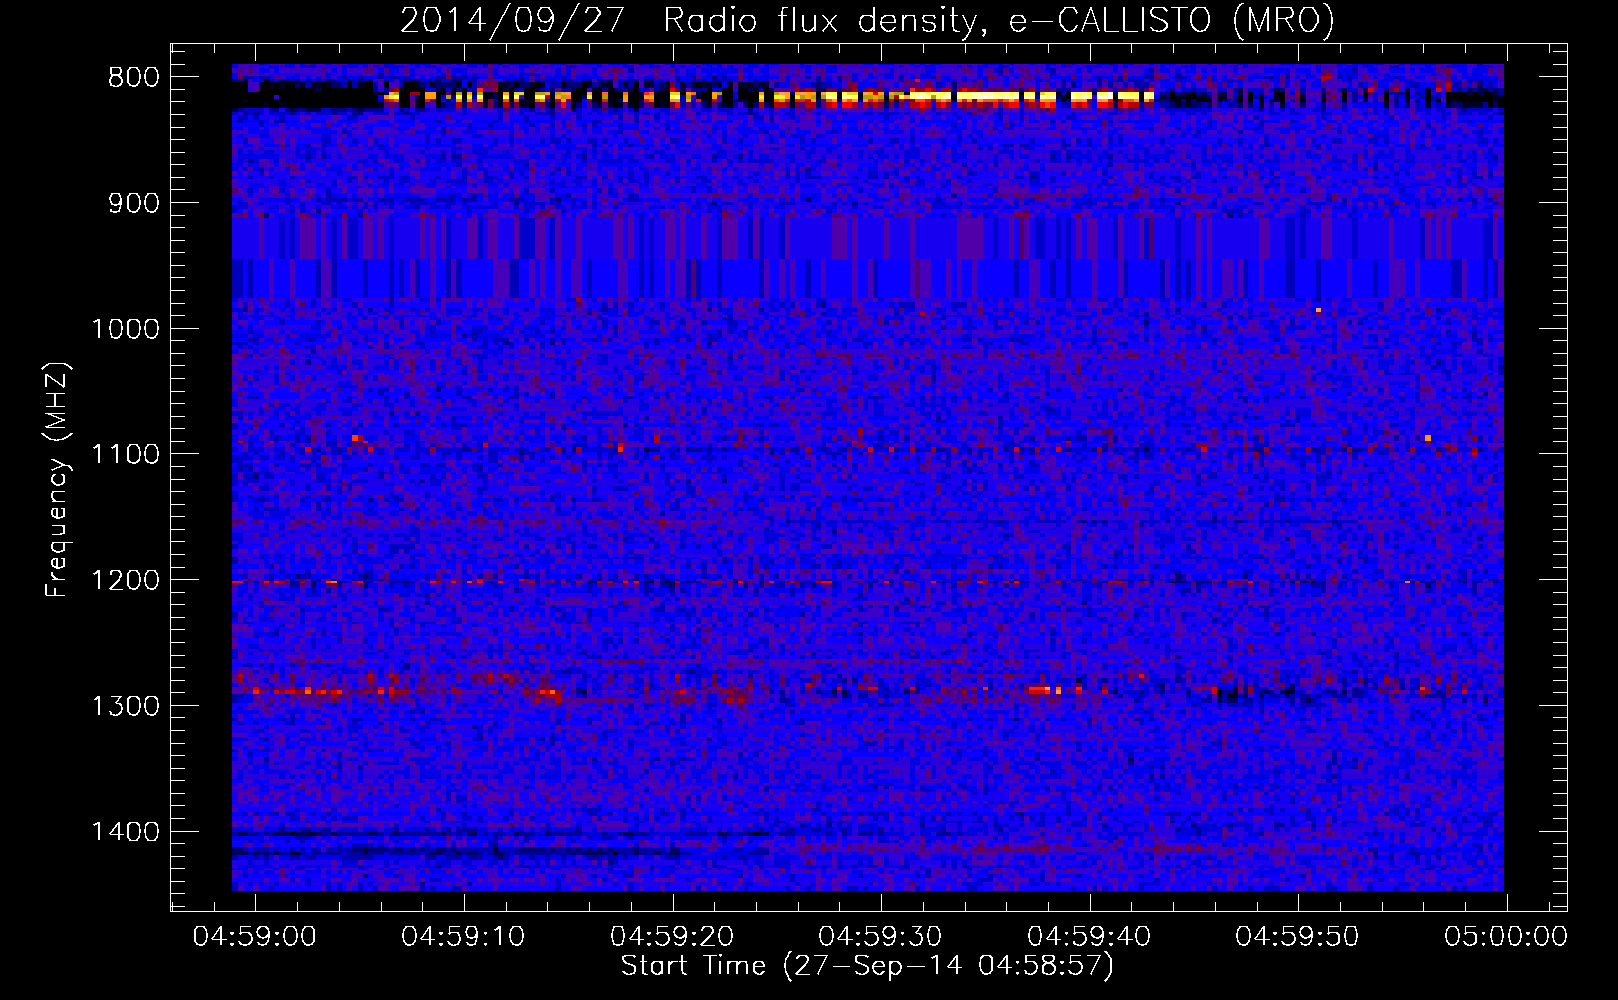Click the thin red line at 1200 MHz
This screenshot has height=1000, width=1618.
click(868, 581)
